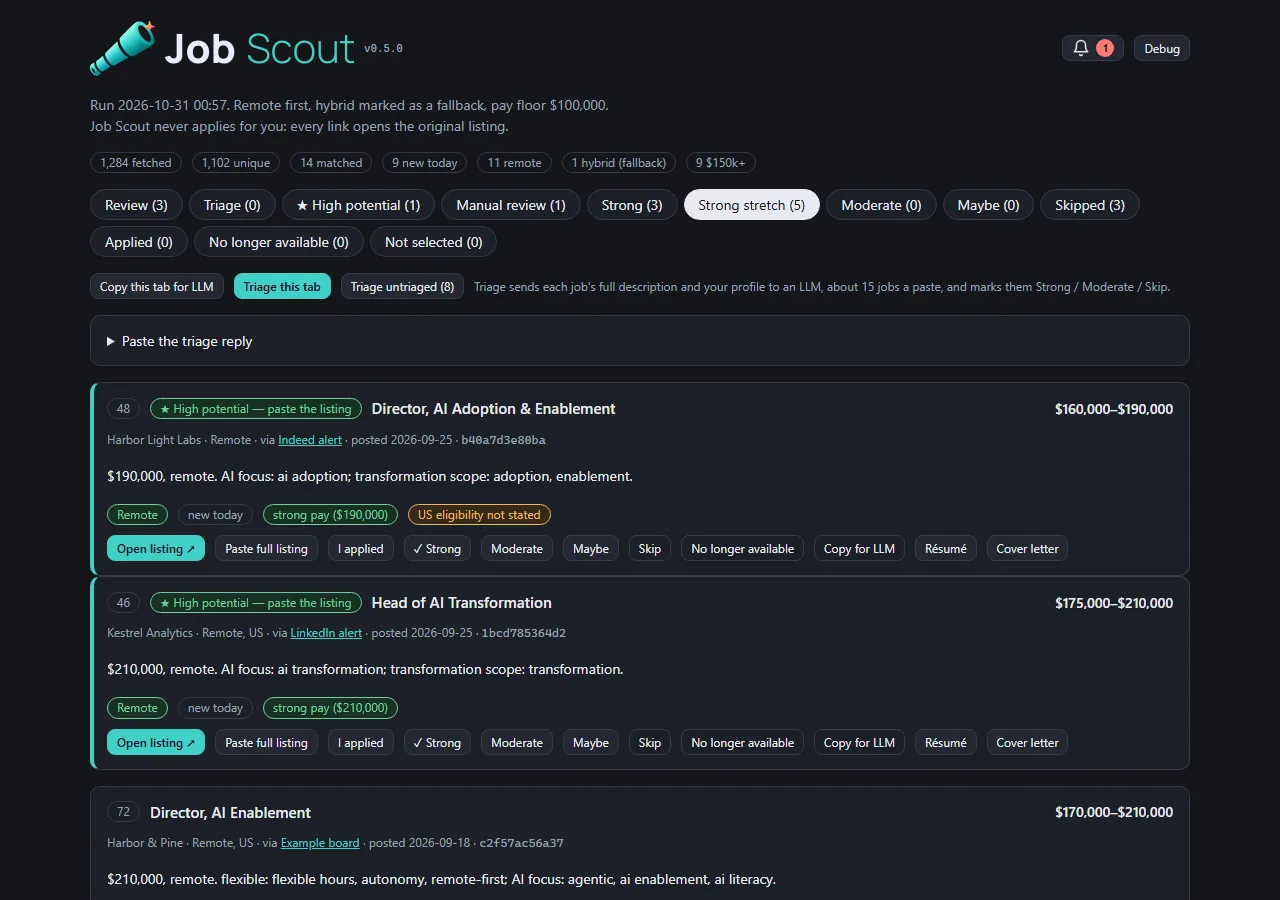Open the Maybe (0) tab
Screen dimensions: 1280x900
pos(988,205)
